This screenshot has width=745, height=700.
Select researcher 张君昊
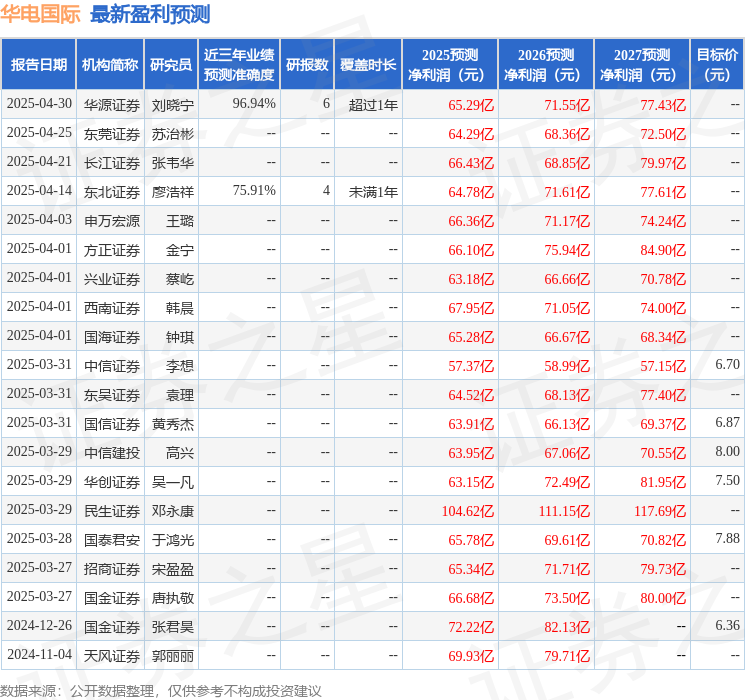[x=173, y=627]
